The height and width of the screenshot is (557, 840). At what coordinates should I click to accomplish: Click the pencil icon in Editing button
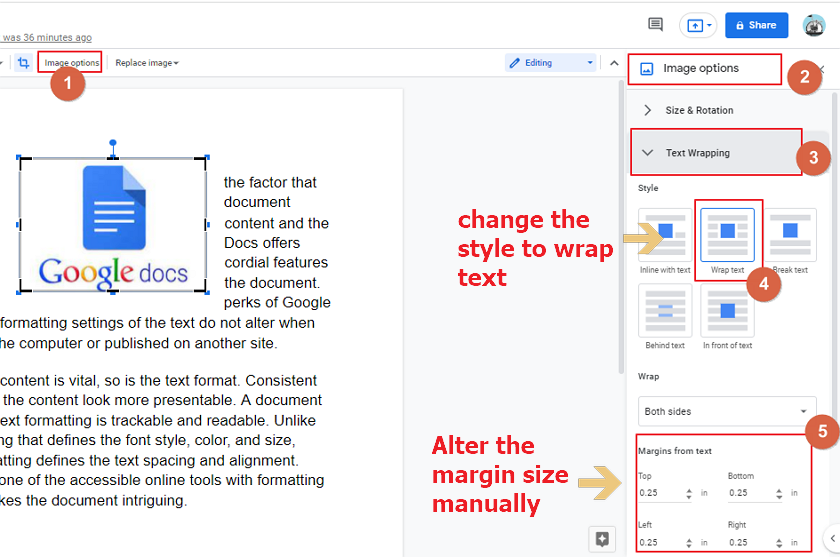(x=514, y=63)
